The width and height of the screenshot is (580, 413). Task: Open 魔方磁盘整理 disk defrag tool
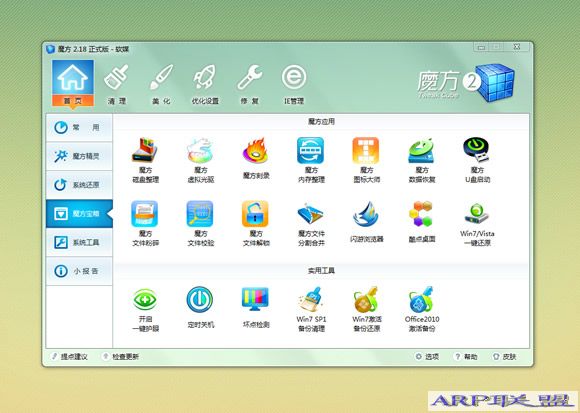(x=145, y=160)
